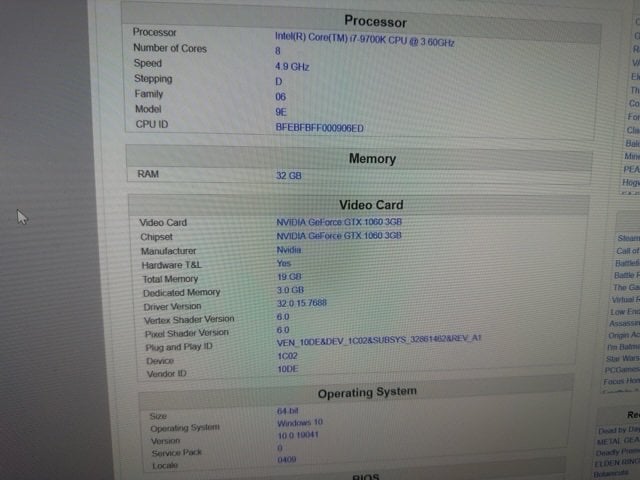Click the Number of Cores label
This screenshot has width=640, height=480.
tap(170, 48)
